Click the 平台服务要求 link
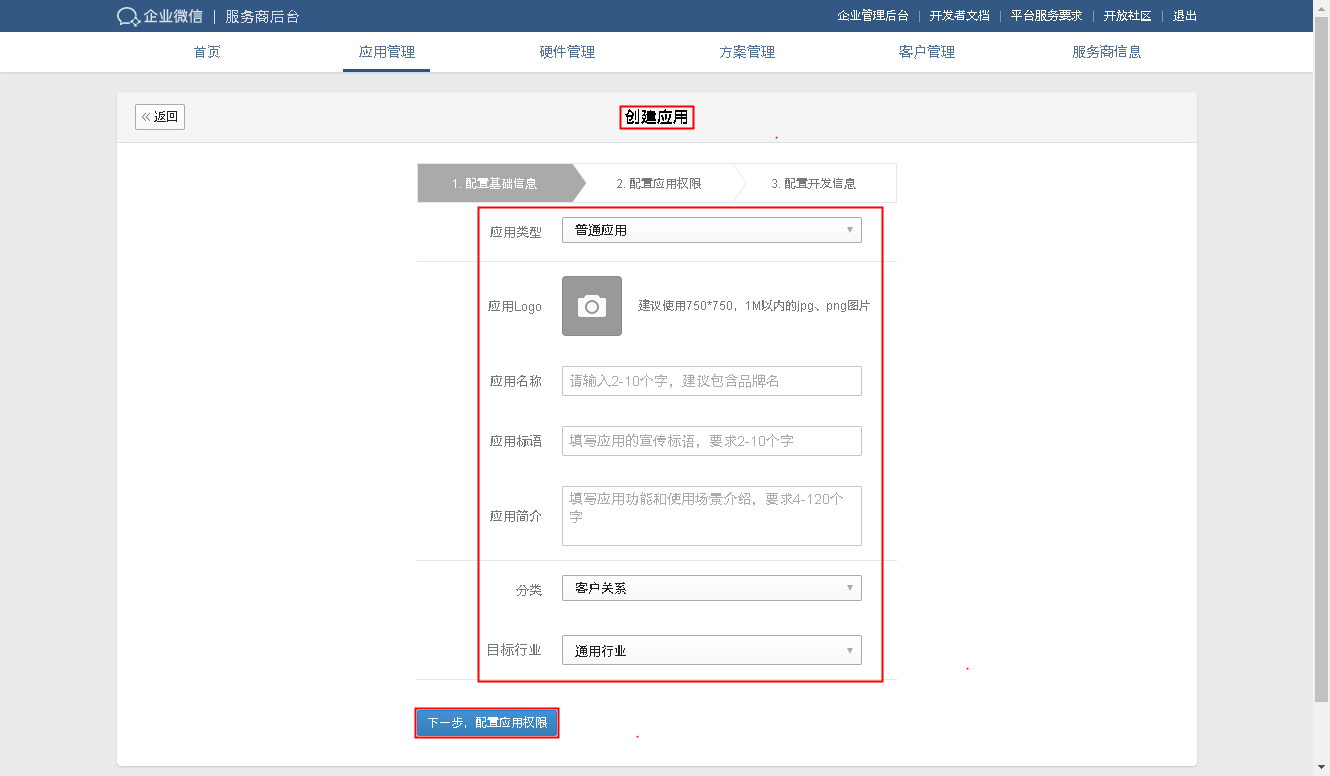This screenshot has width=1330, height=776. pos(1046,16)
